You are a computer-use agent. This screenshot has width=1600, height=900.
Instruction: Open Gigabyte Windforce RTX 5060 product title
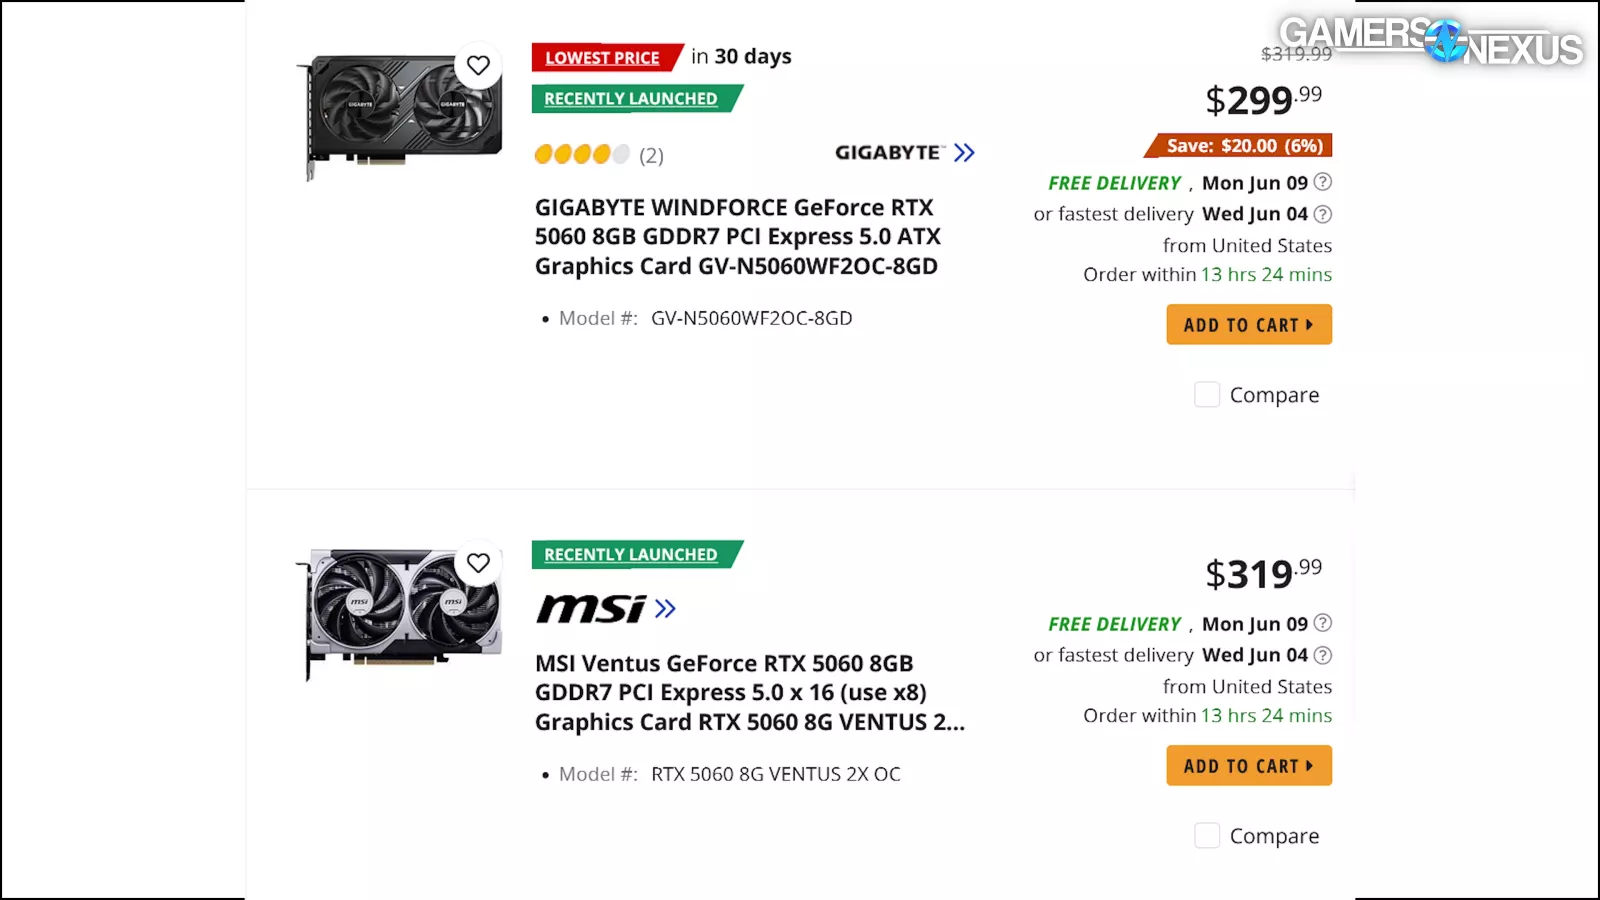(x=737, y=237)
